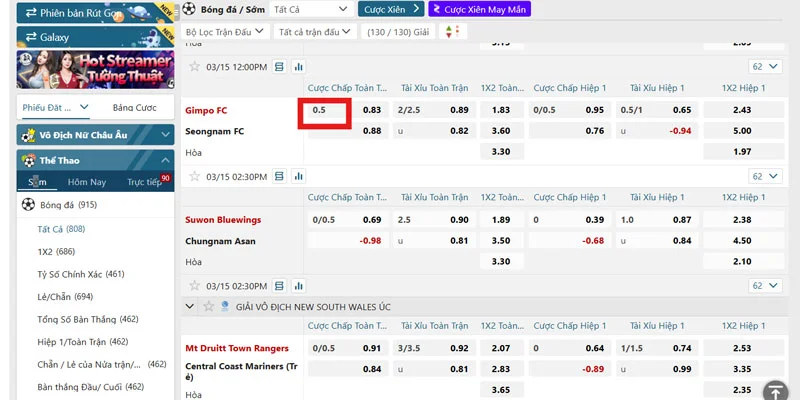Click the Cược Xiên button
This screenshot has width=800, height=400.
391,9
